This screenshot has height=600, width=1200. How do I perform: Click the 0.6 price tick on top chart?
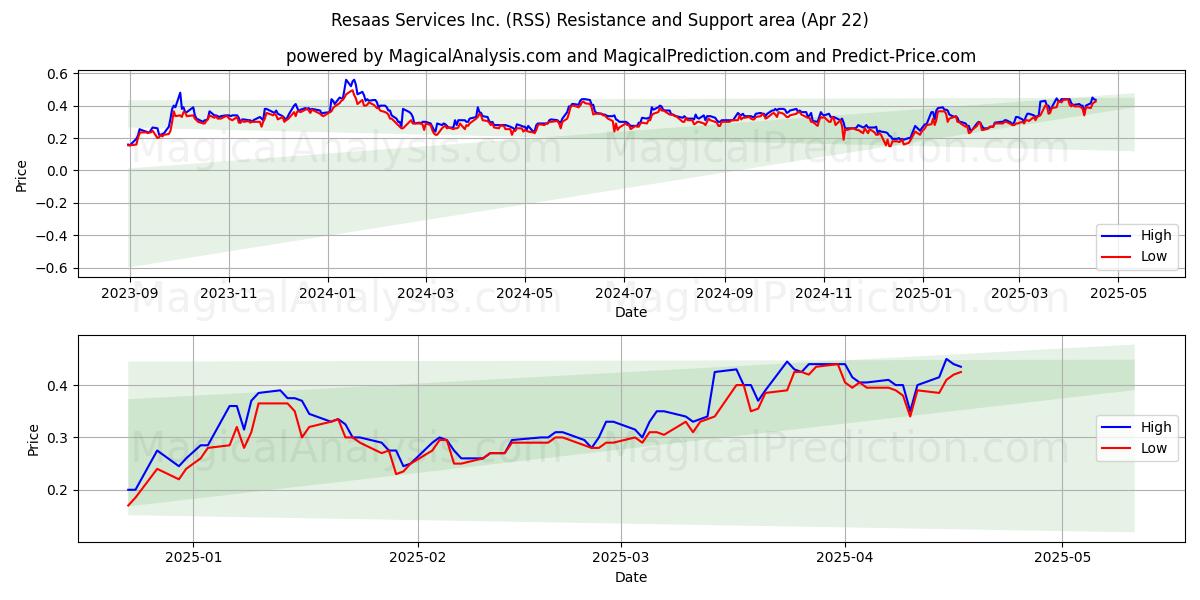pyautogui.click(x=58, y=74)
